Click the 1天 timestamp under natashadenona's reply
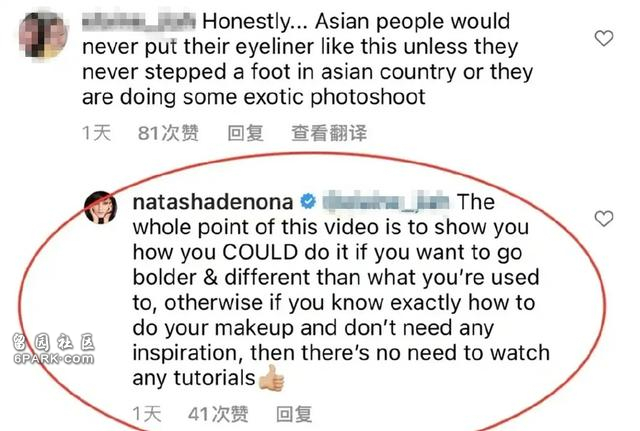Viewport: 640px width, 431px height. (147, 414)
